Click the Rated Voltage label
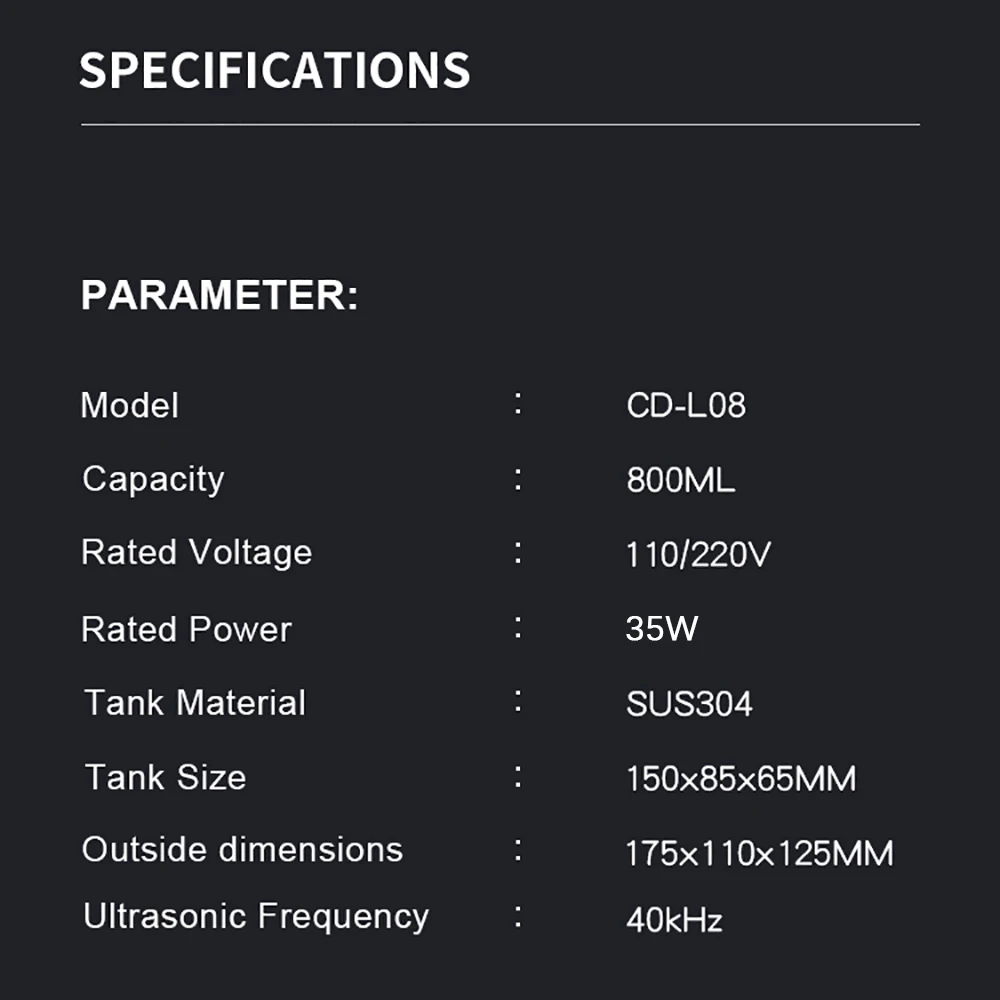The width and height of the screenshot is (1000, 1000). [x=196, y=552]
